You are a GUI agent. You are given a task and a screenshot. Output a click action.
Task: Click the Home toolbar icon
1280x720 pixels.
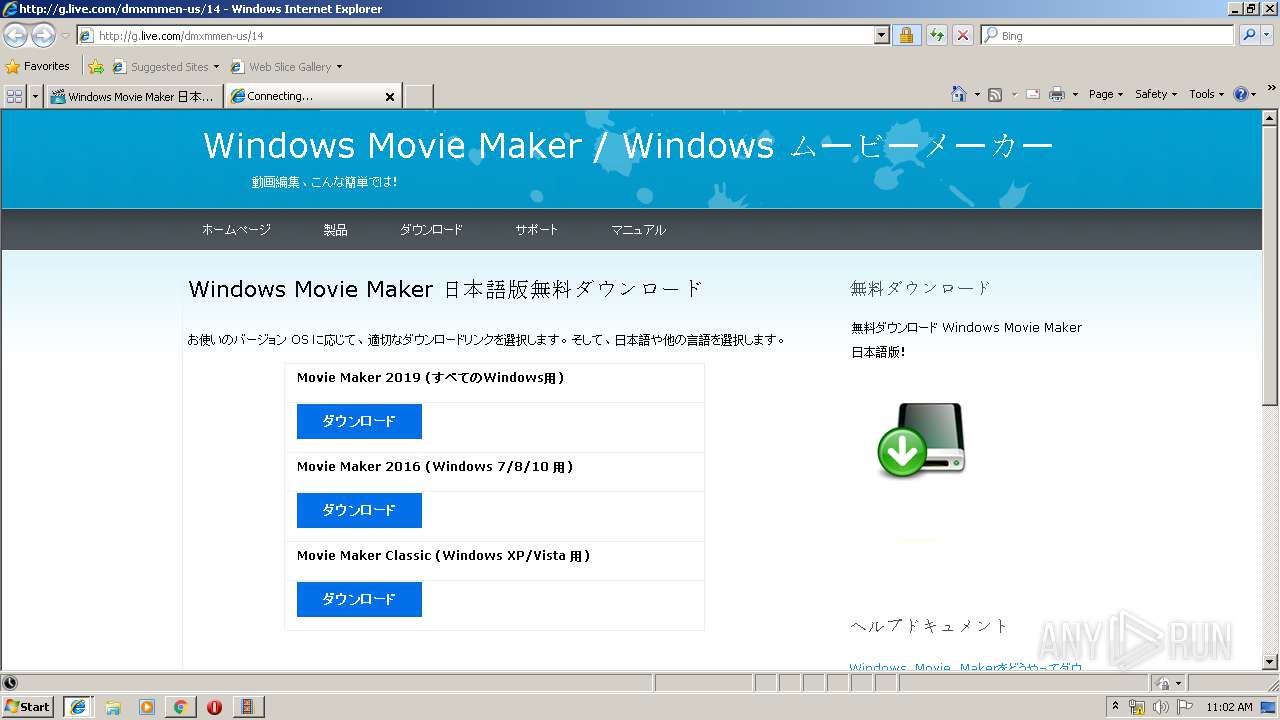pos(959,94)
